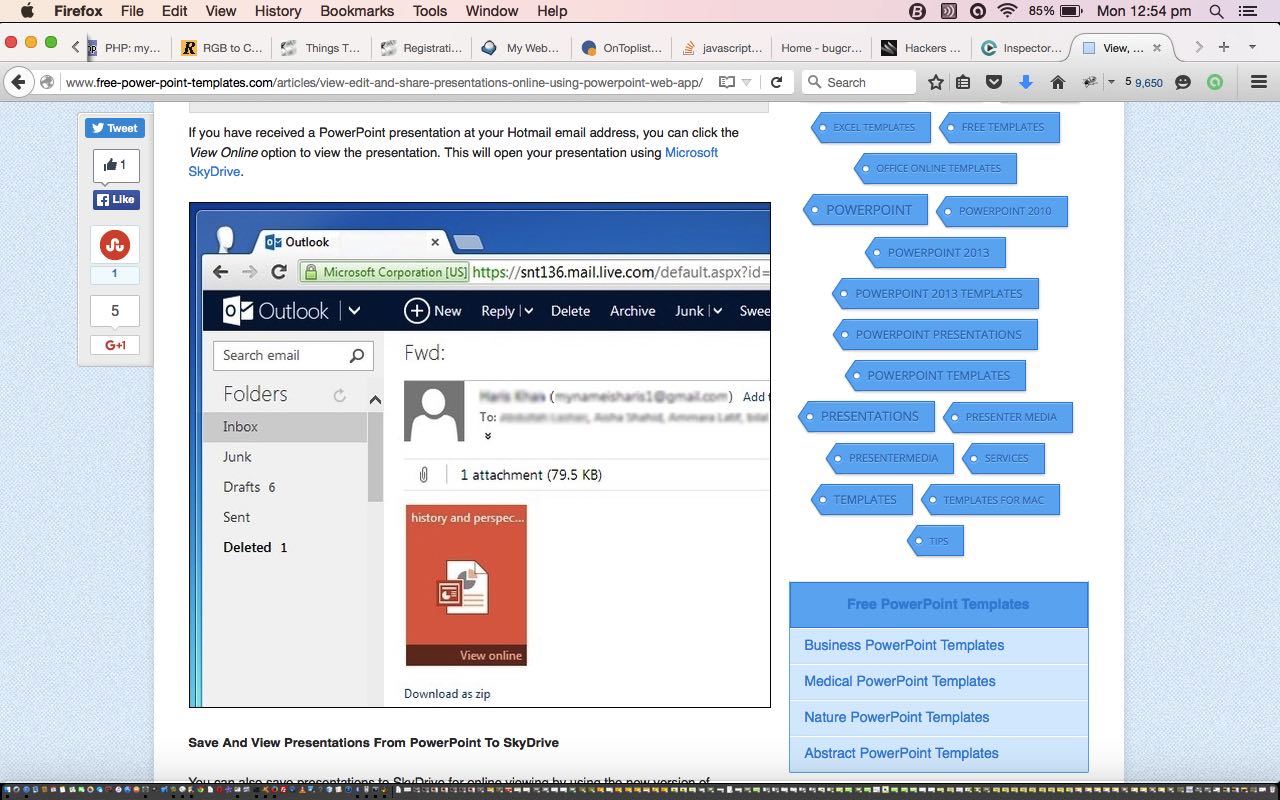Open the Bookmarks menu
The image size is (1280, 800).
click(355, 11)
